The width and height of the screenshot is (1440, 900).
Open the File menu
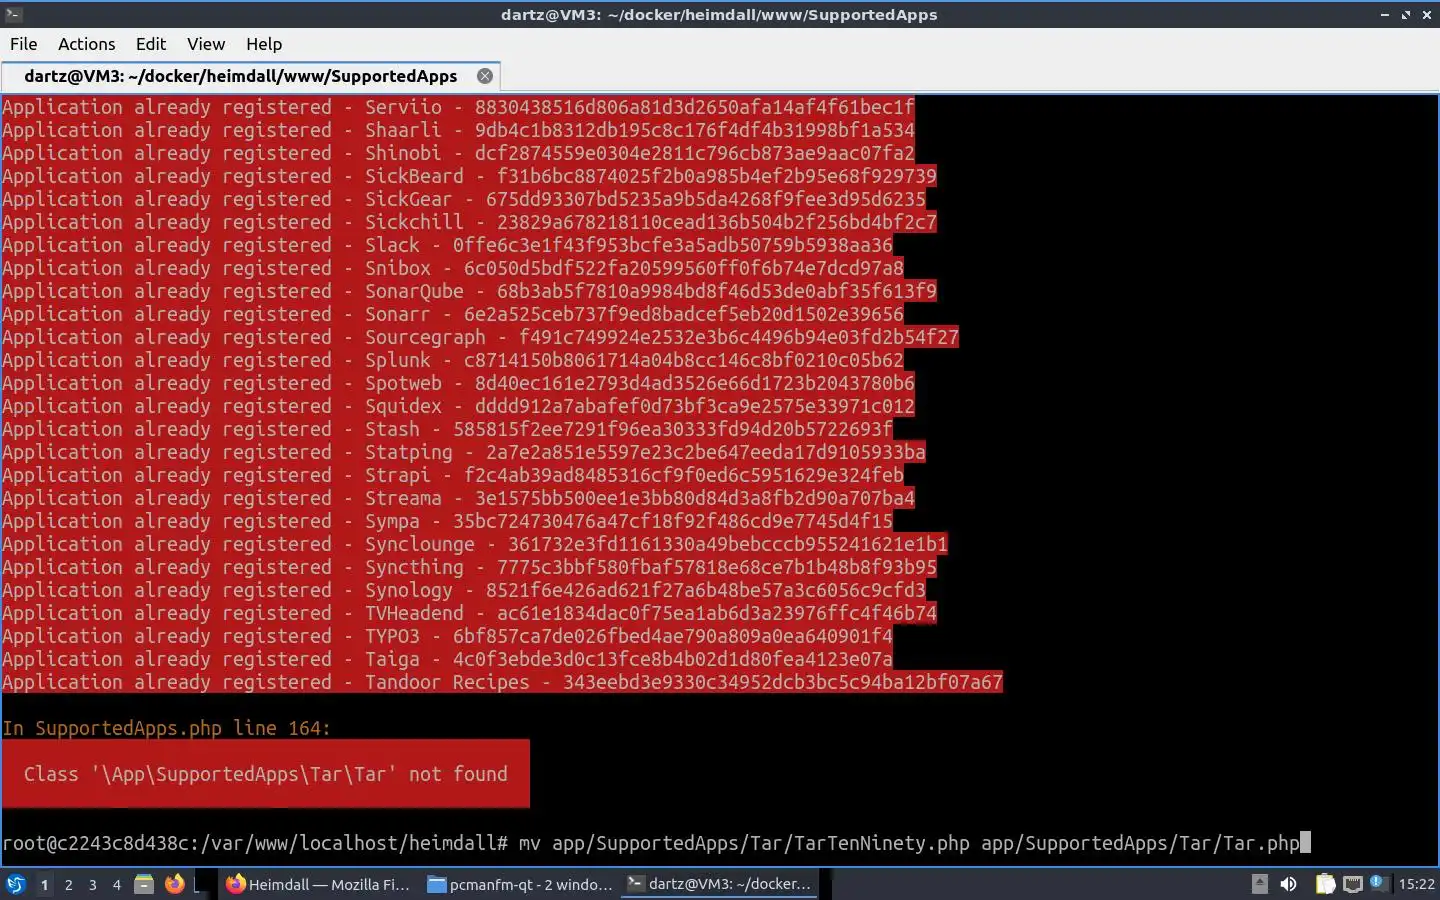click(23, 44)
